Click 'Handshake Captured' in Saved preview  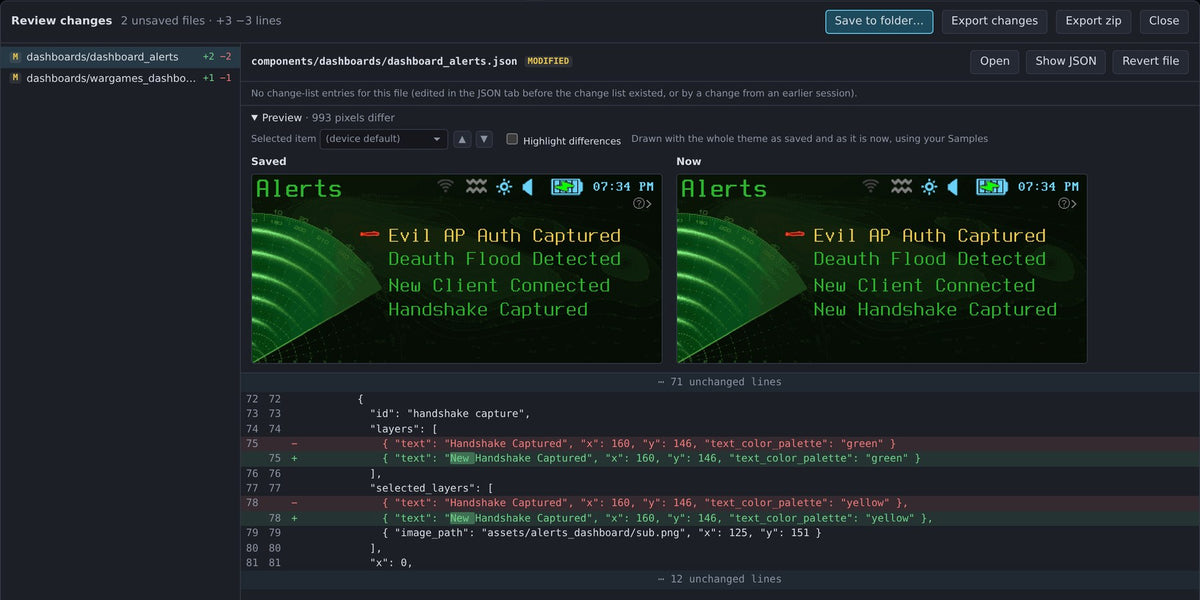coord(488,310)
